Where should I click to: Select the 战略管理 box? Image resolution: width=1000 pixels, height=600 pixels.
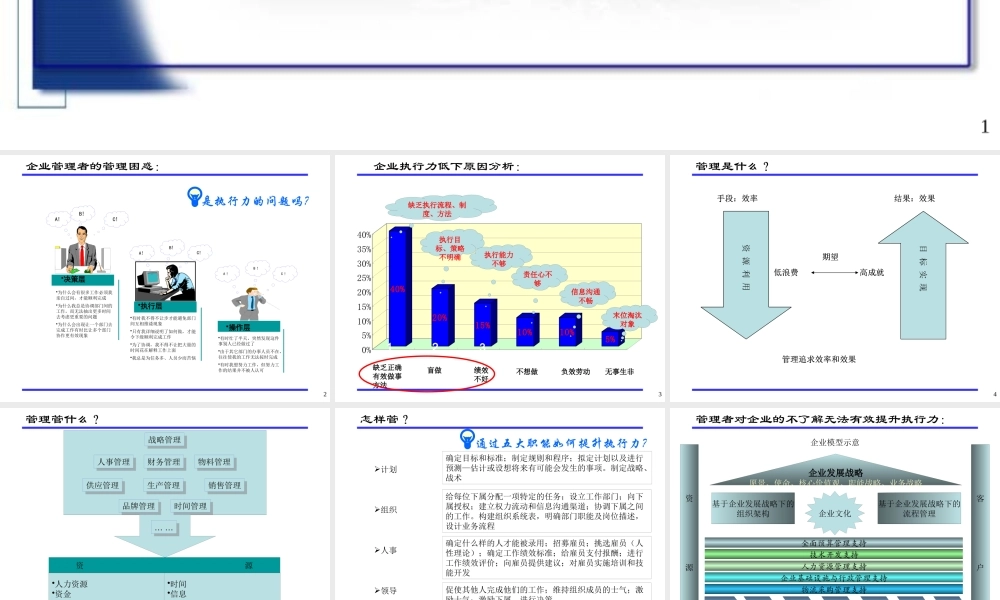tap(165, 440)
